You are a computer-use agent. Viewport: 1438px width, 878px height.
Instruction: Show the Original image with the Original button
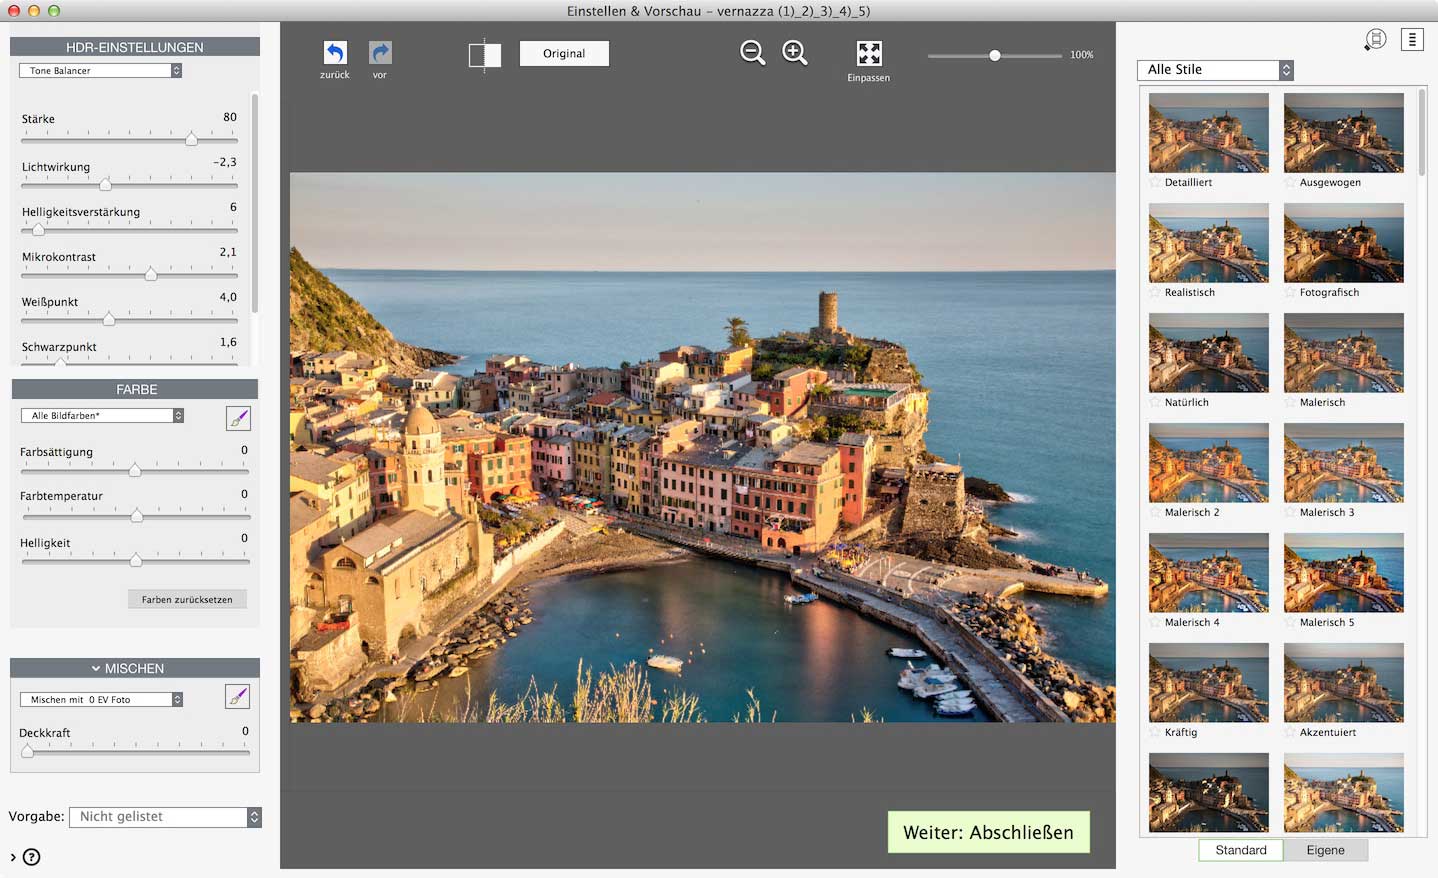[x=564, y=53]
